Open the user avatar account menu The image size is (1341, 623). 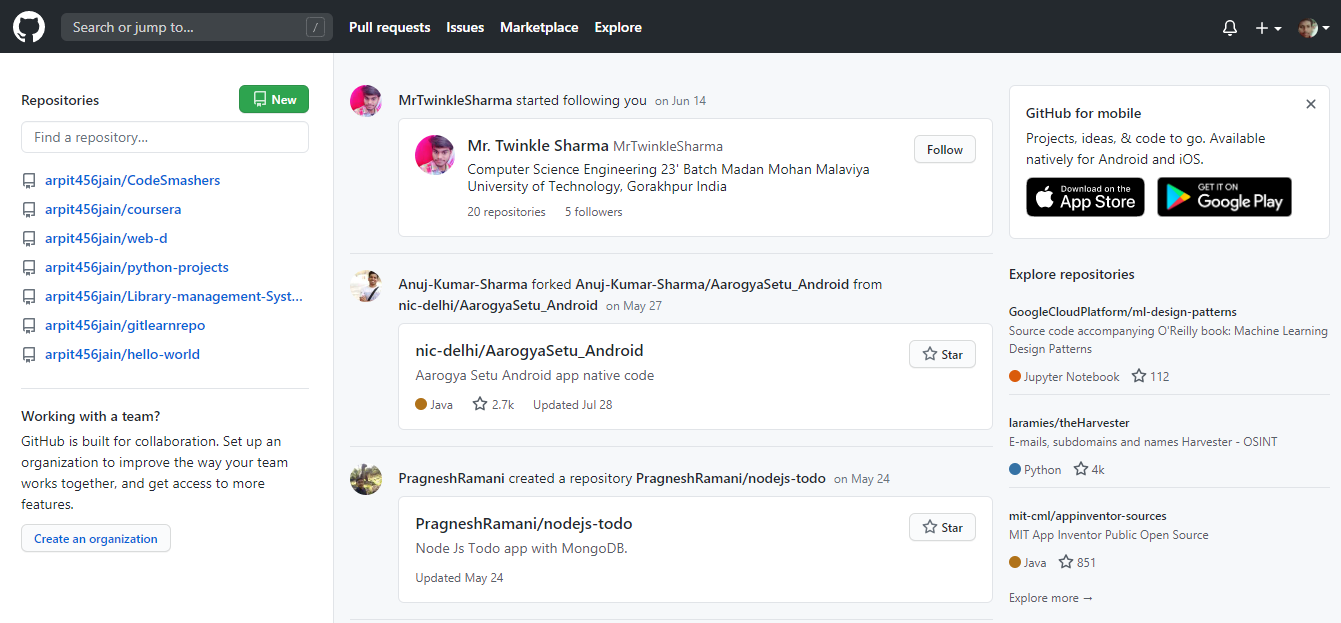pos(1313,28)
